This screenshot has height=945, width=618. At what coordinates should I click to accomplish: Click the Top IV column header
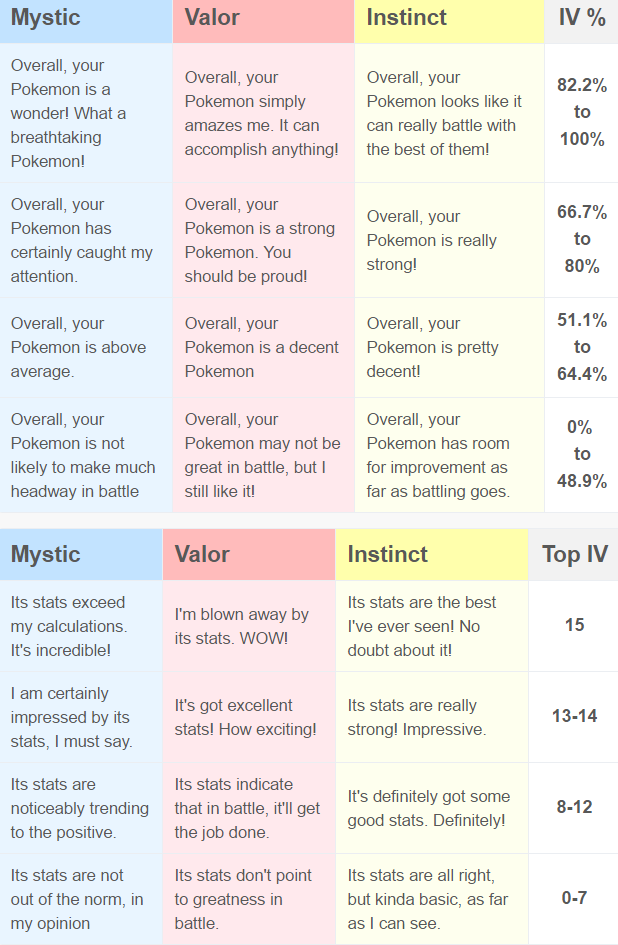tap(573, 554)
